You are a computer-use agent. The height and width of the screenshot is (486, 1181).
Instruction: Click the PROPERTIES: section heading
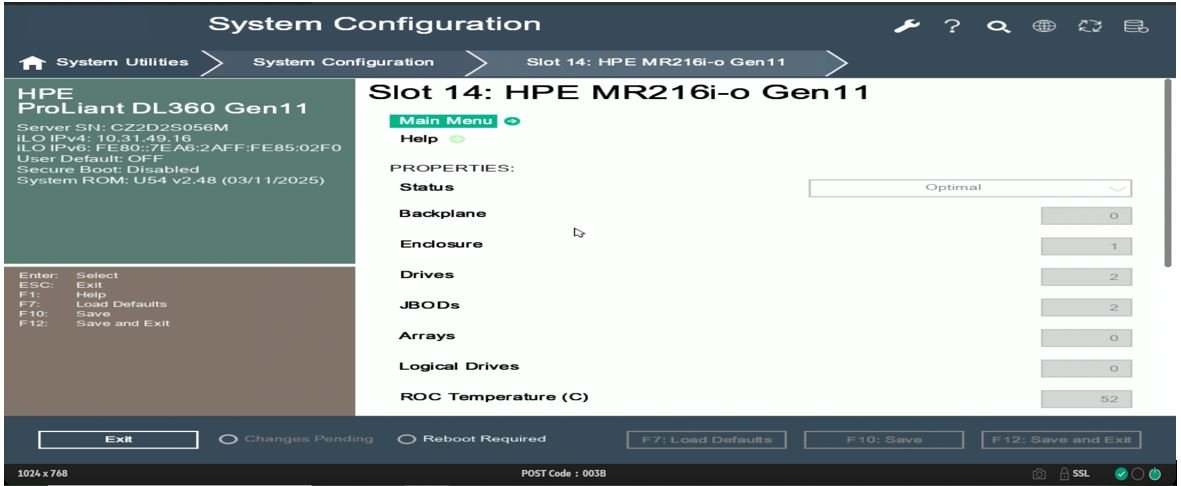(x=452, y=168)
